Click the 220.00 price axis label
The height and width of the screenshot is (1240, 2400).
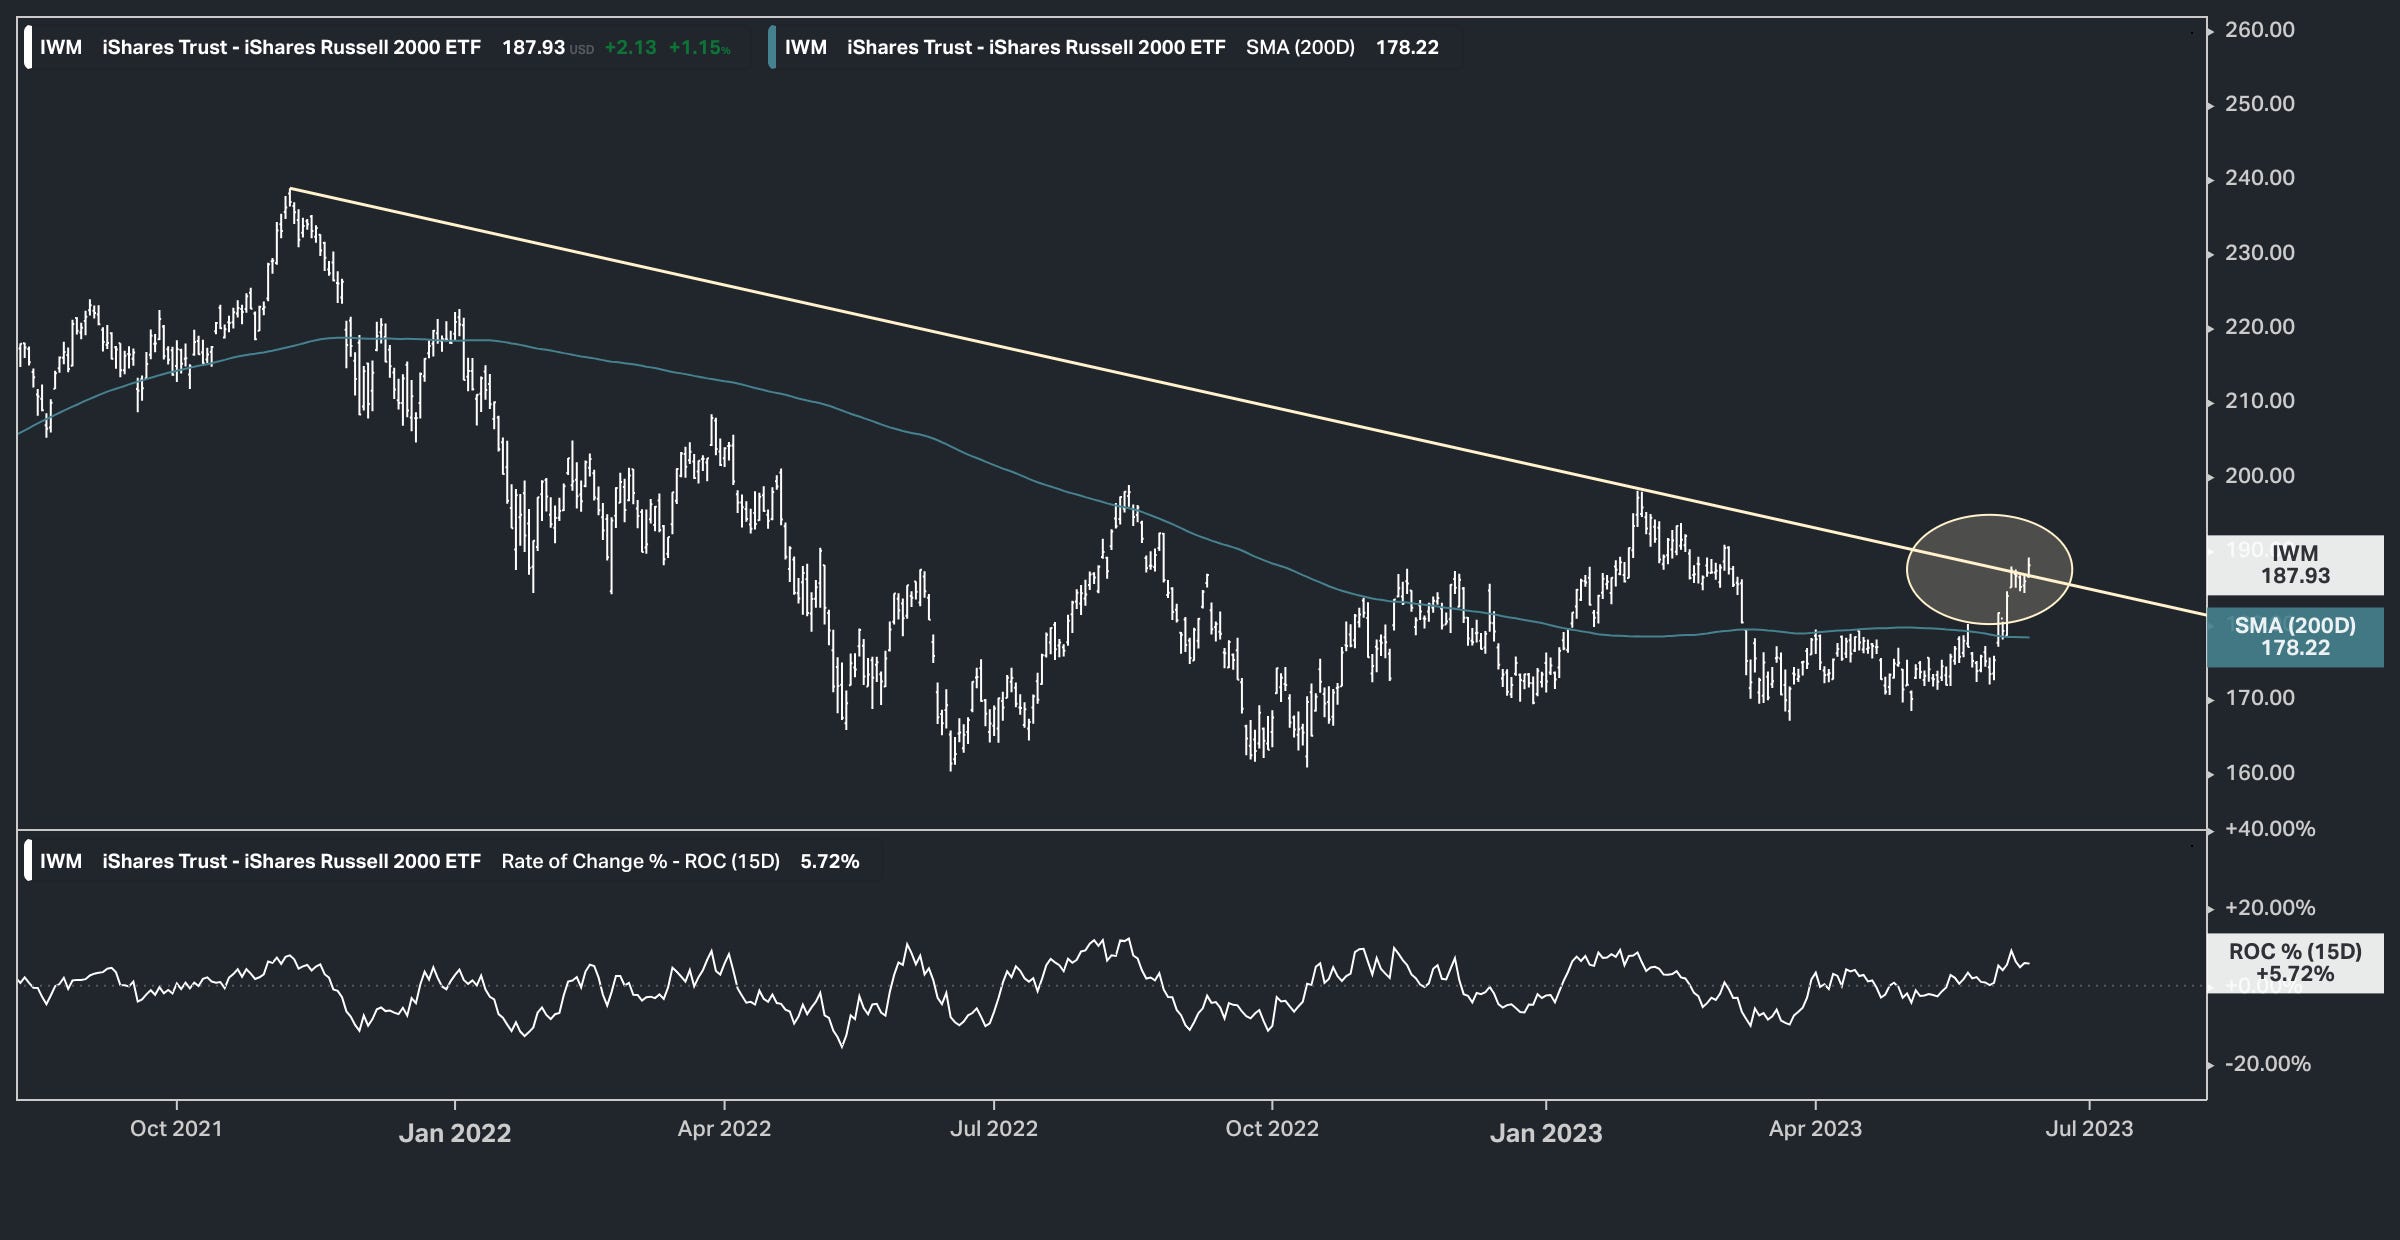(2259, 327)
